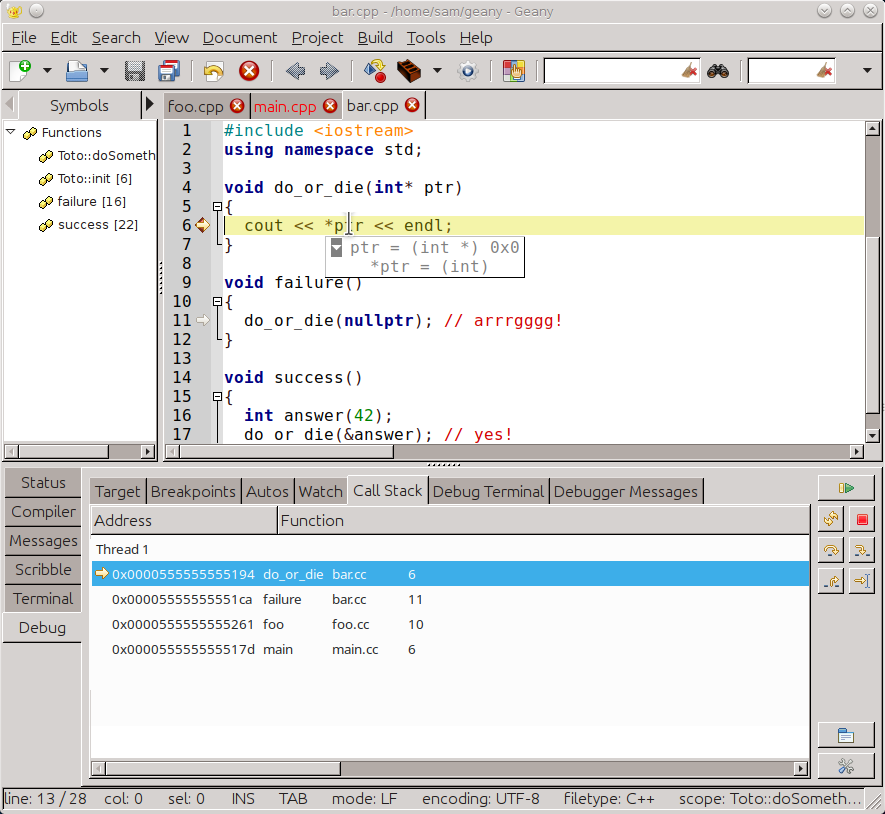The height and width of the screenshot is (814, 885).
Task: Close the main.cpp tab
Action: coord(330,106)
